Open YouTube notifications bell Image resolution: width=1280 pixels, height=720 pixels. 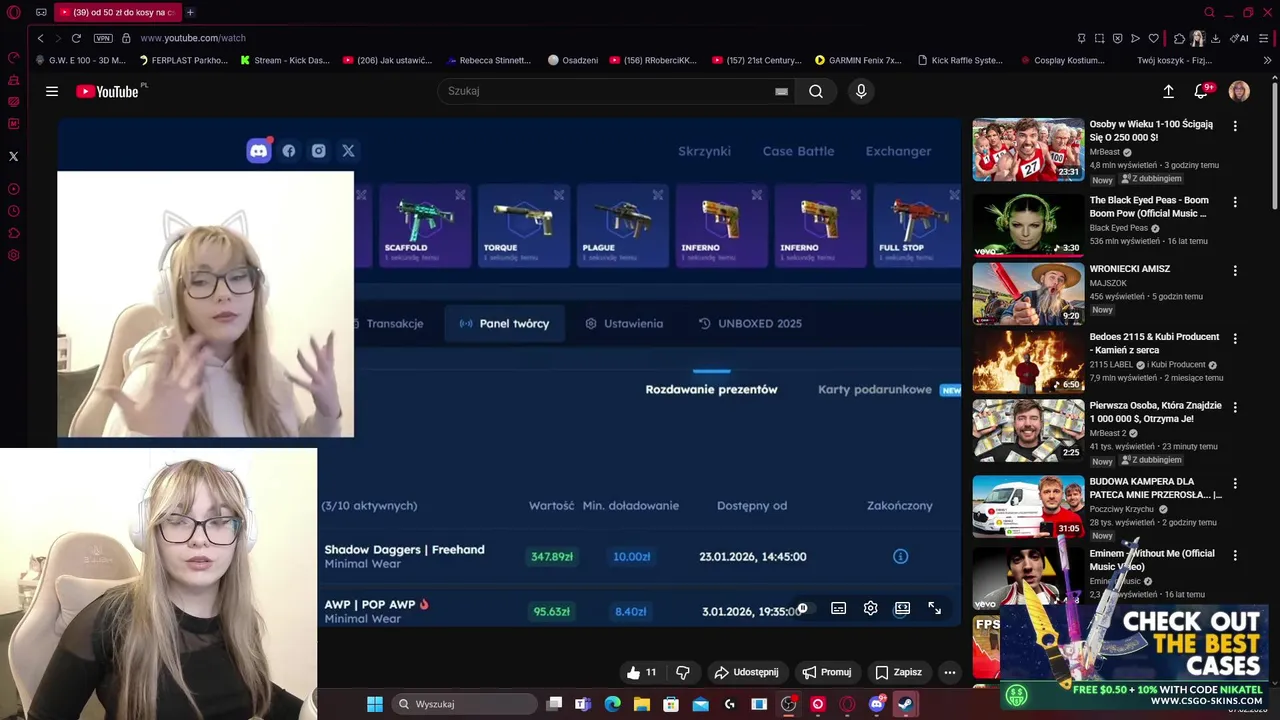1201,91
